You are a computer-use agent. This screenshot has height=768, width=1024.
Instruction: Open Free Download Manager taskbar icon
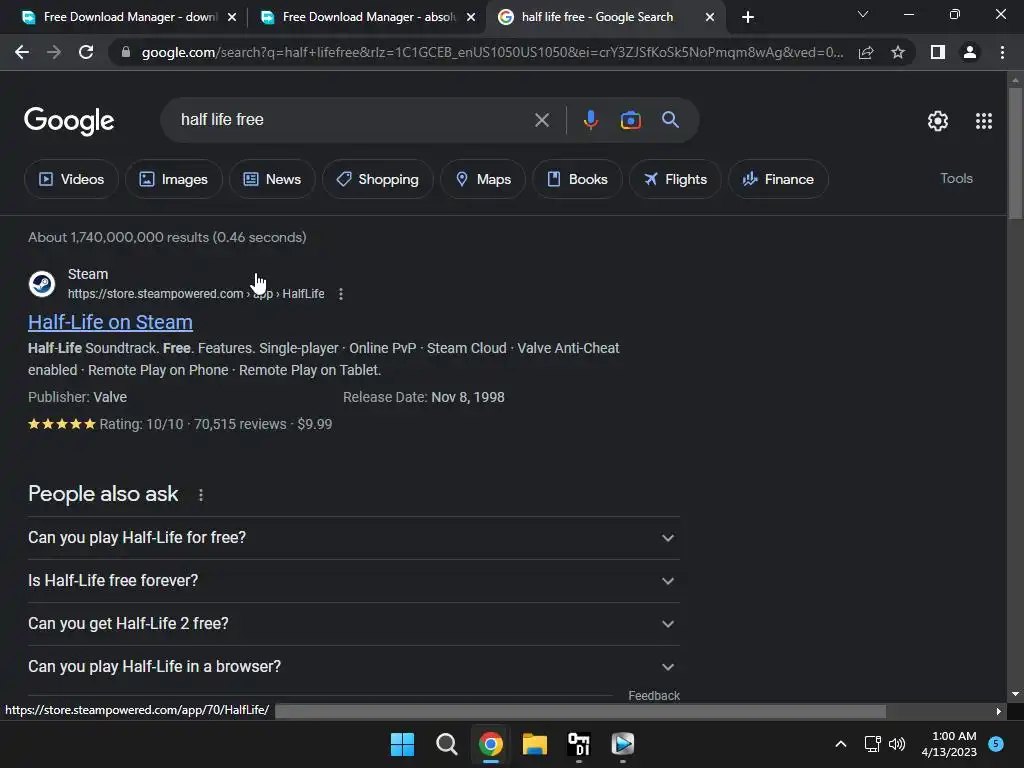click(x=622, y=744)
